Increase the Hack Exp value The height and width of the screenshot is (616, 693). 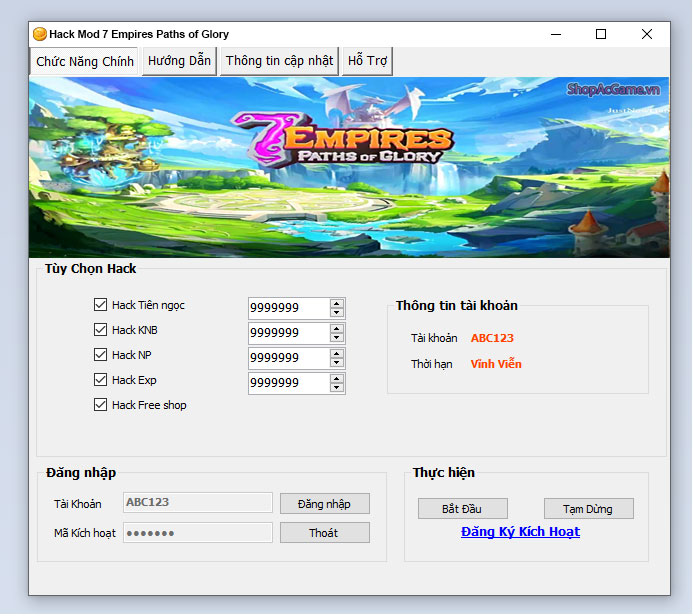tap(337, 379)
